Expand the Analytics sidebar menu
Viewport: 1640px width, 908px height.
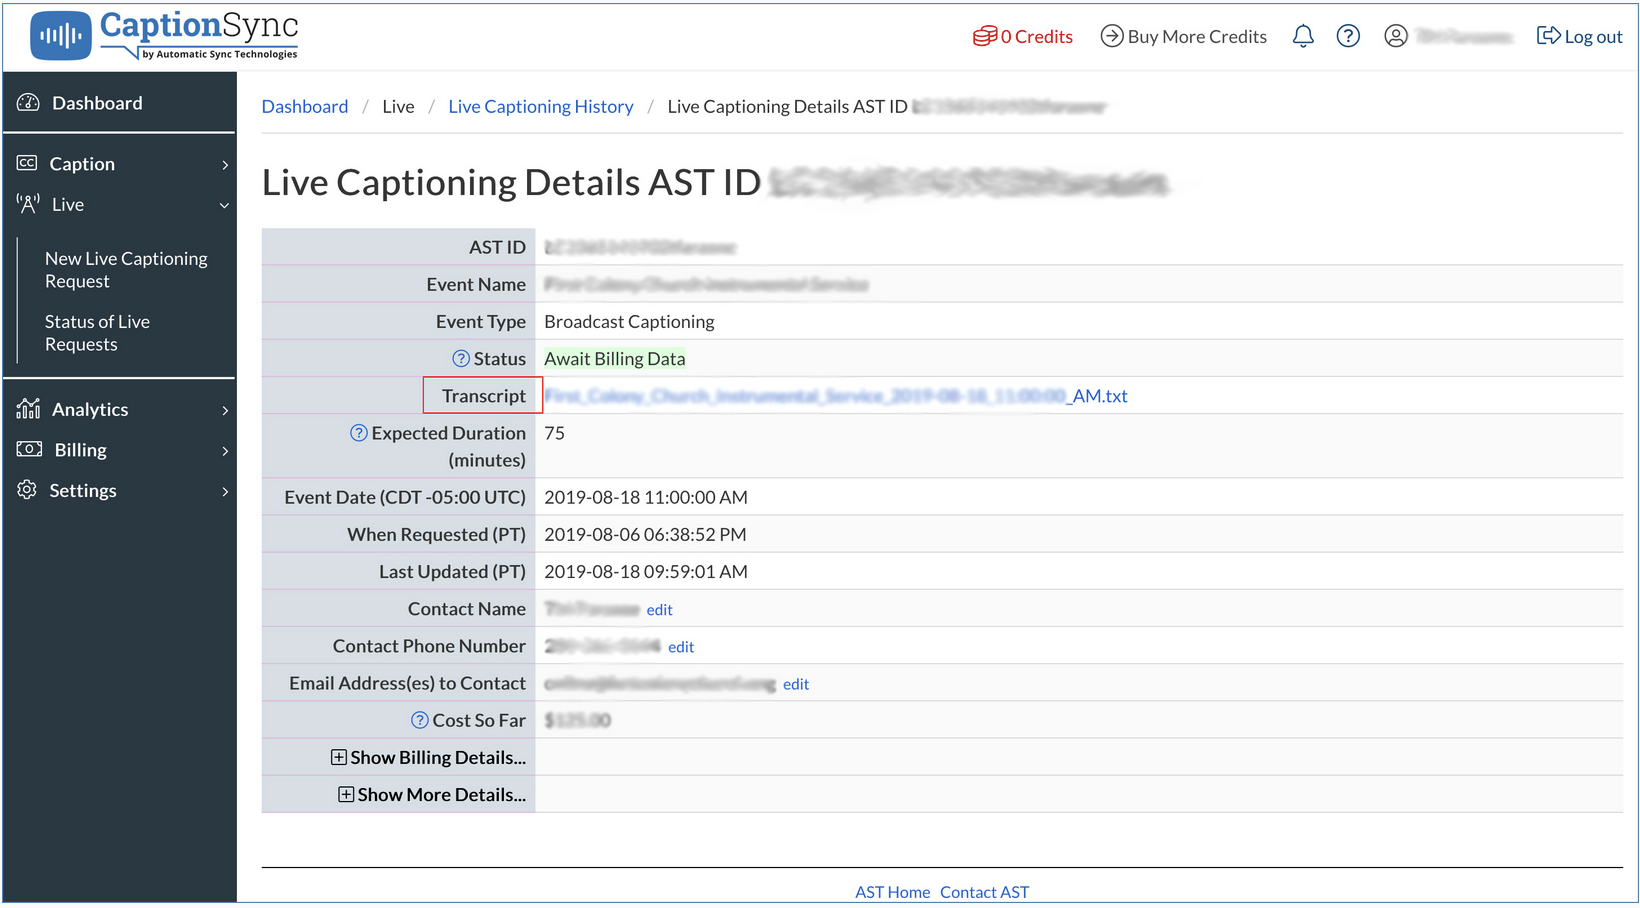point(120,410)
